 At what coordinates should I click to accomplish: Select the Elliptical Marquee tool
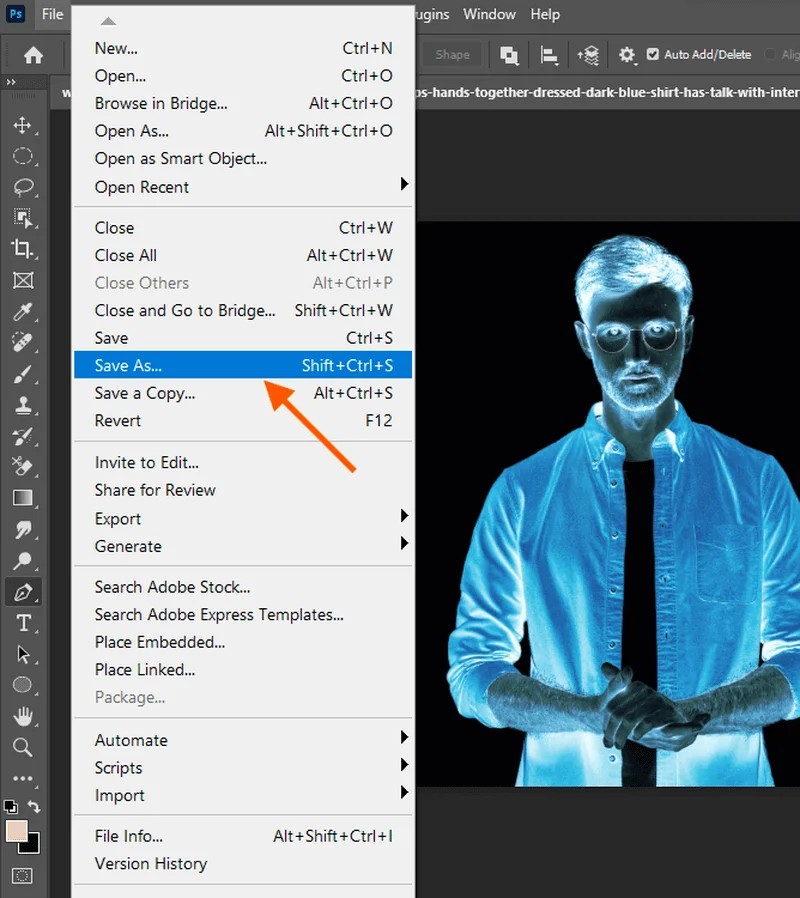(x=23, y=156)
